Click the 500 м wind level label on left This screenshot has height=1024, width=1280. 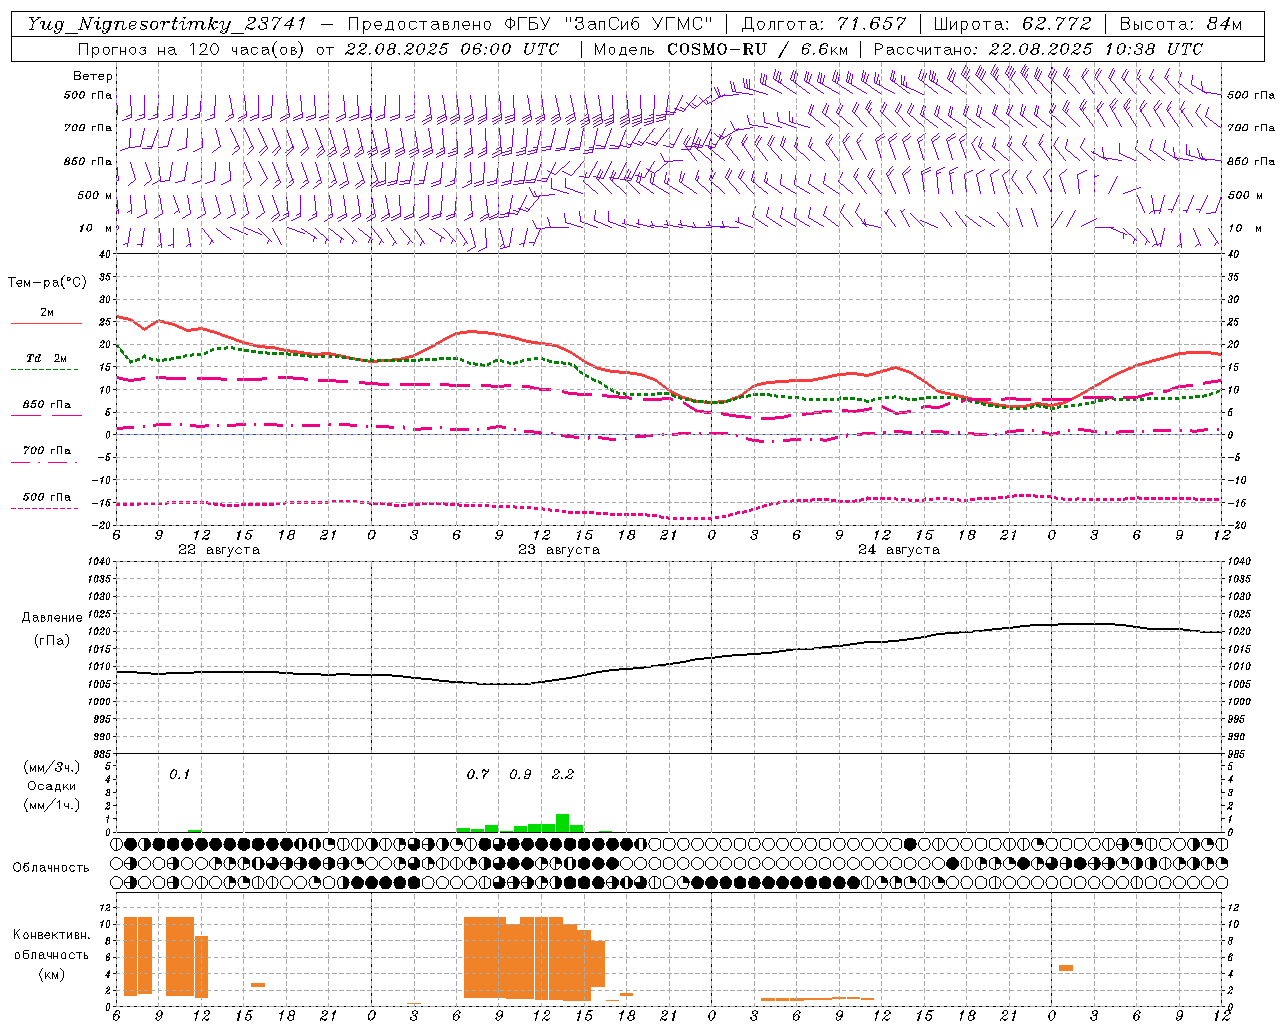95,195
